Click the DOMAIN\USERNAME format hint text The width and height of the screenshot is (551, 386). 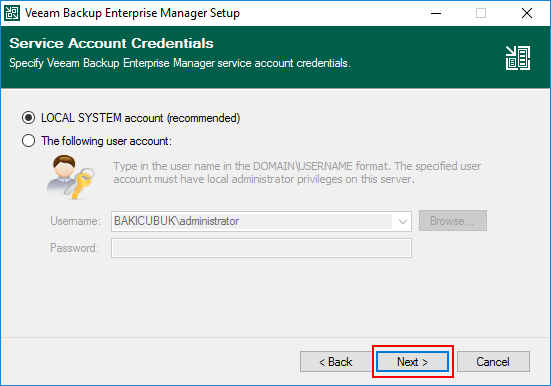point(297,172)
